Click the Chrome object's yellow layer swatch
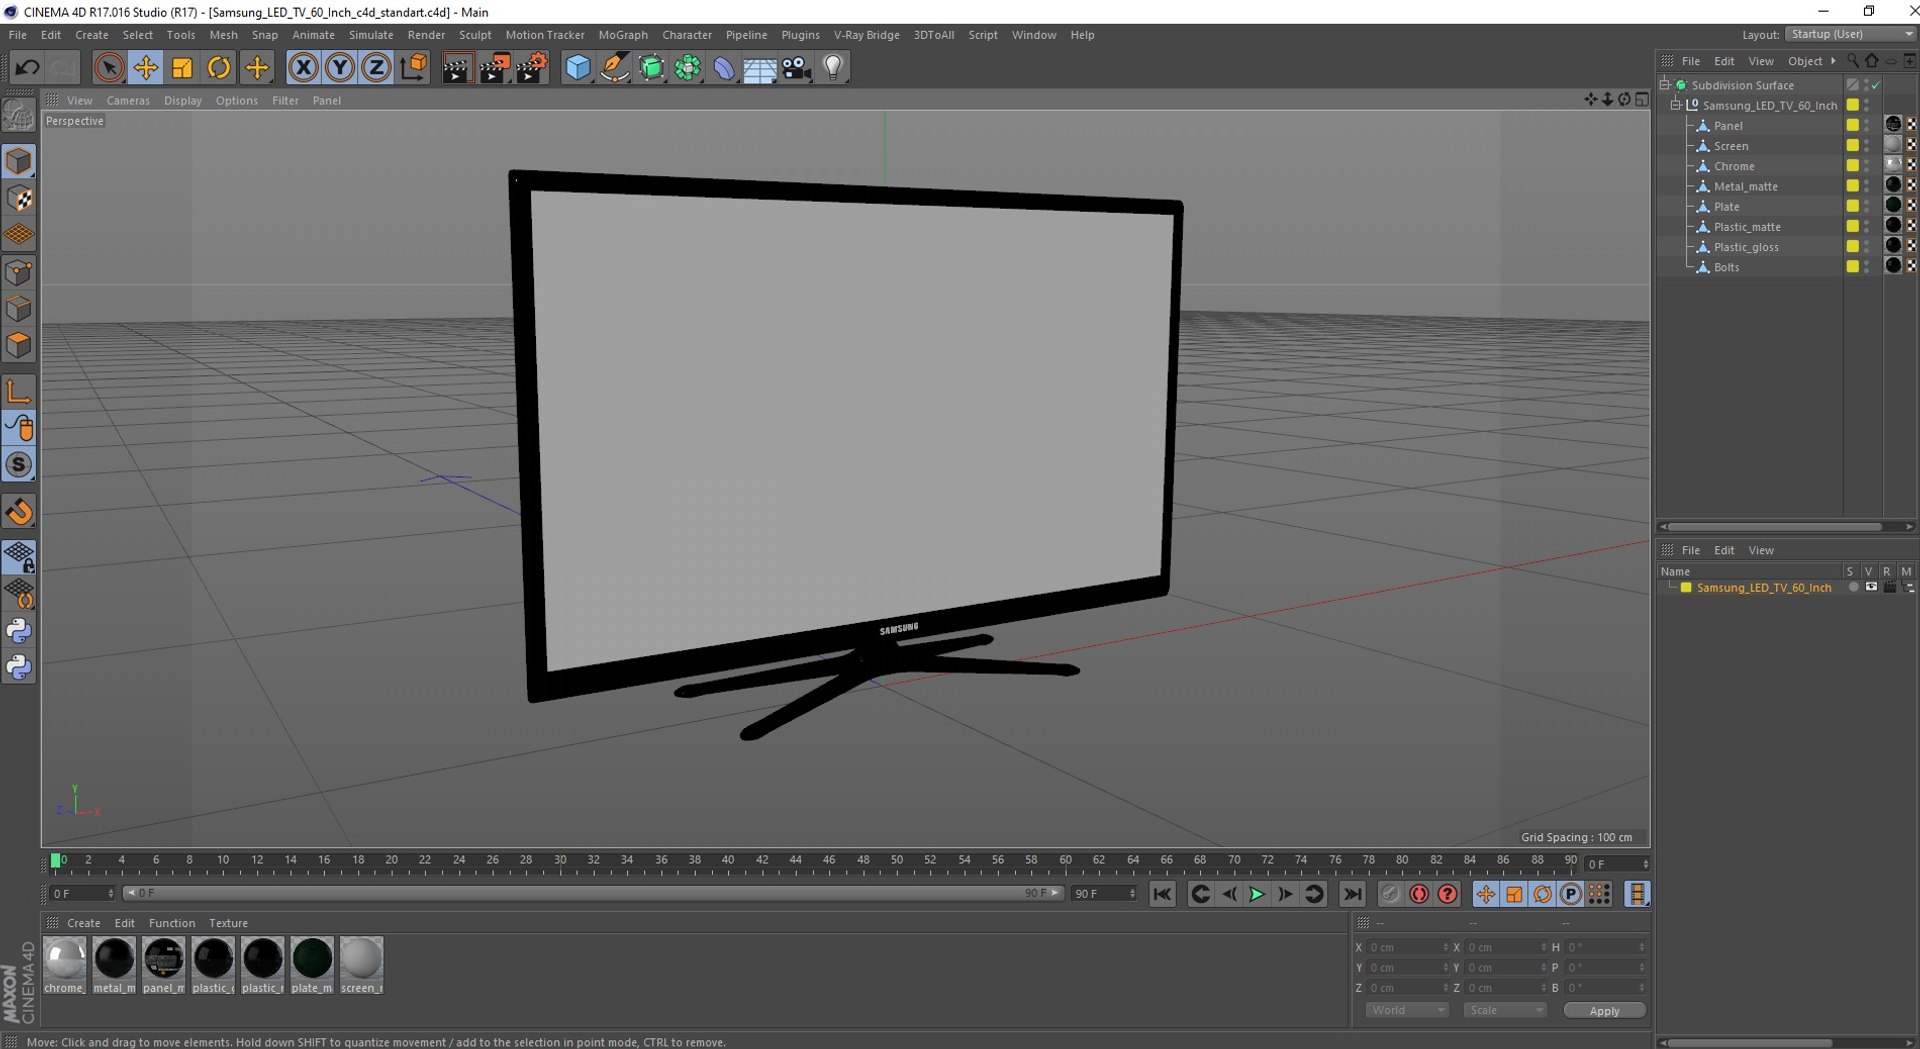This screenshot has height=1049, width=1920. click(x=1852, y=166)
